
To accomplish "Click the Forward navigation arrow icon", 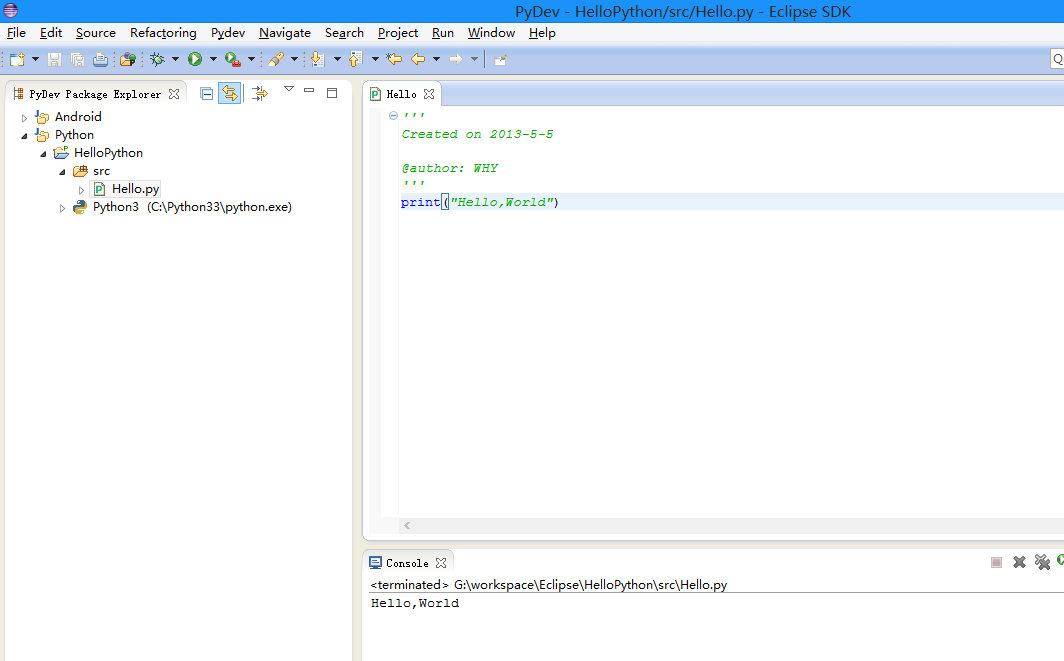I will click(x=456, y=60).
